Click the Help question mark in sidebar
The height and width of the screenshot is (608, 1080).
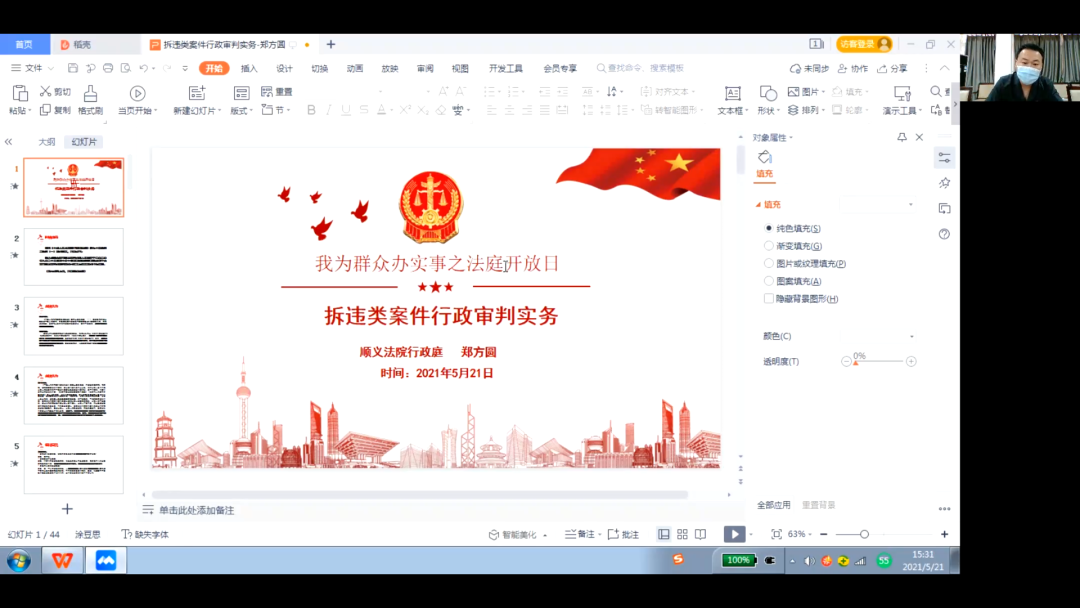point(944,234)
